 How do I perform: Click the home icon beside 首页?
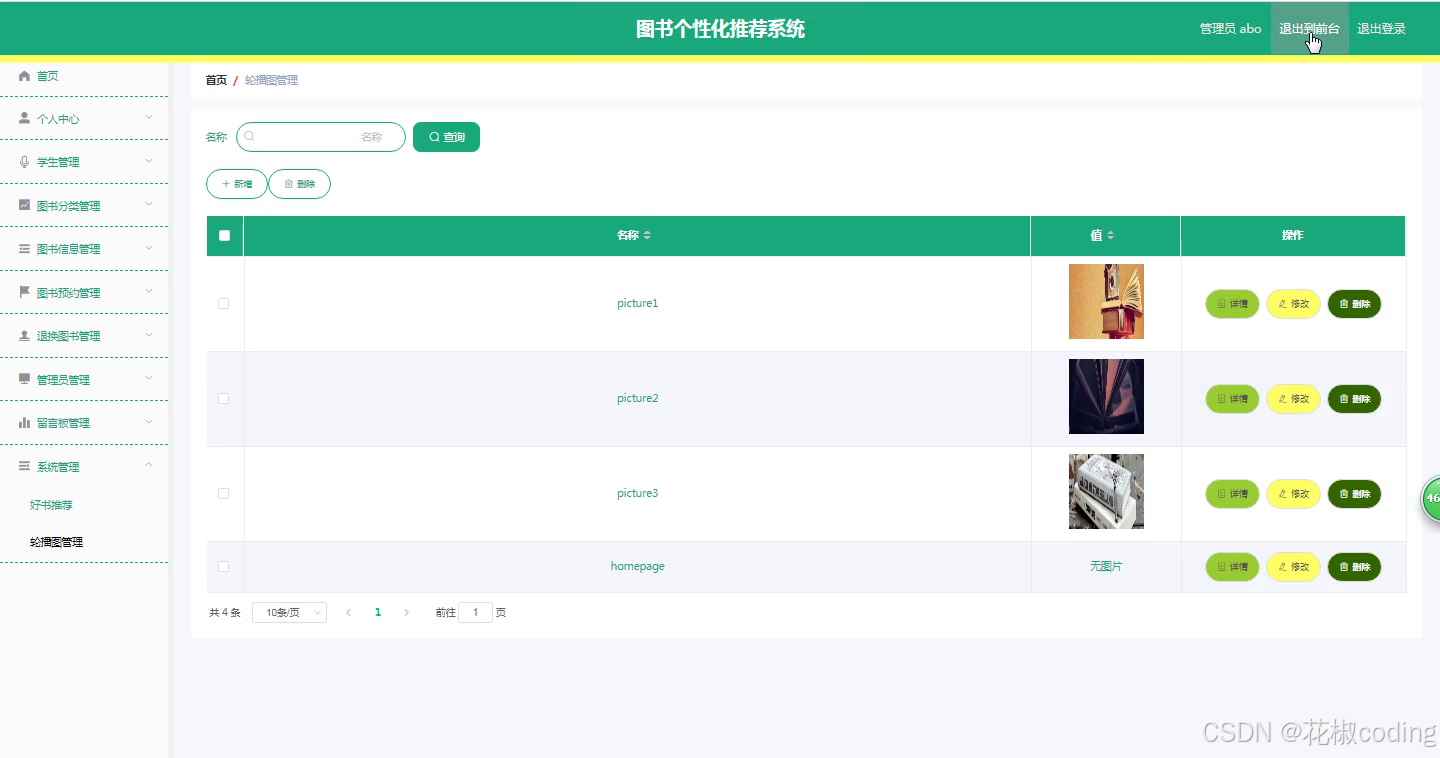coord(24,75)
